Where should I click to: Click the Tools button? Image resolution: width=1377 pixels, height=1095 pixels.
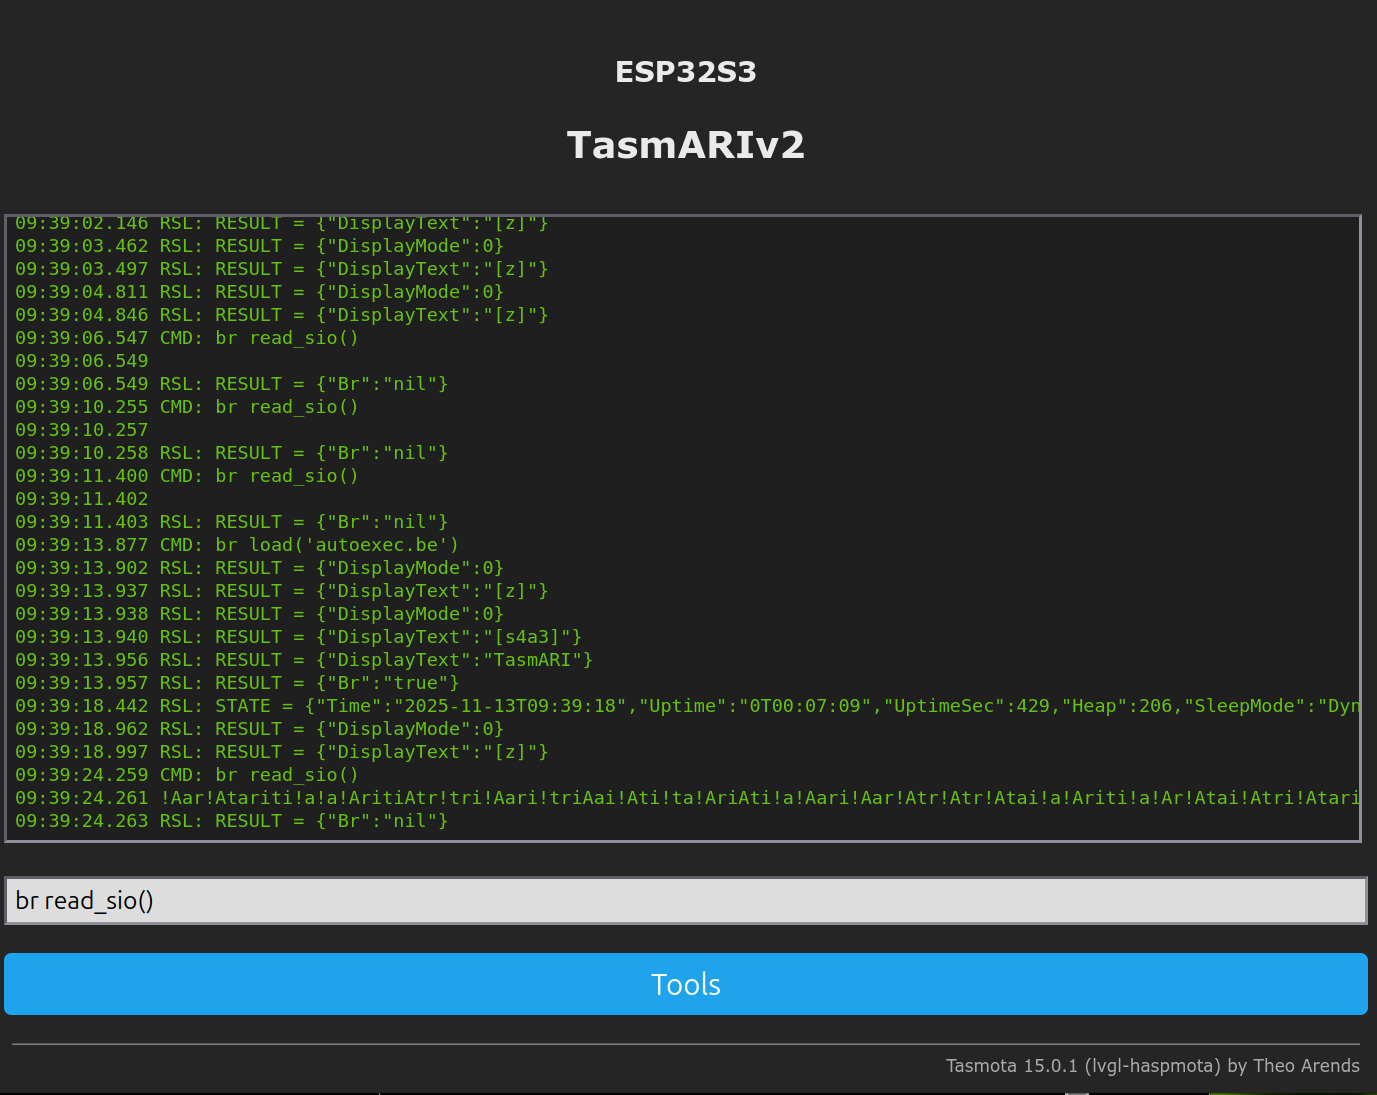point(685,984)
